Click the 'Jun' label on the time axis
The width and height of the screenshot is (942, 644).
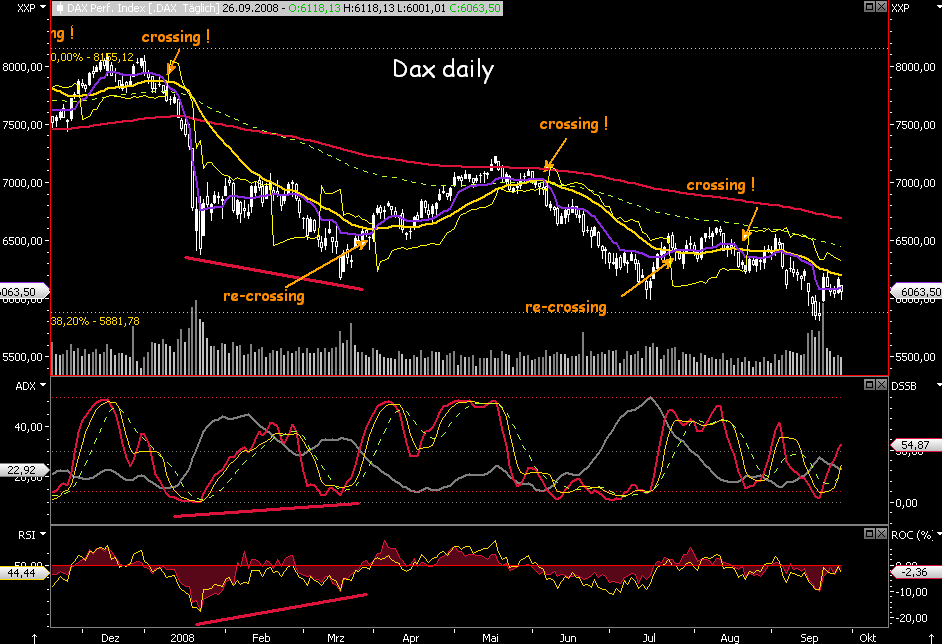pyautogui.click(x=568, y=638)
